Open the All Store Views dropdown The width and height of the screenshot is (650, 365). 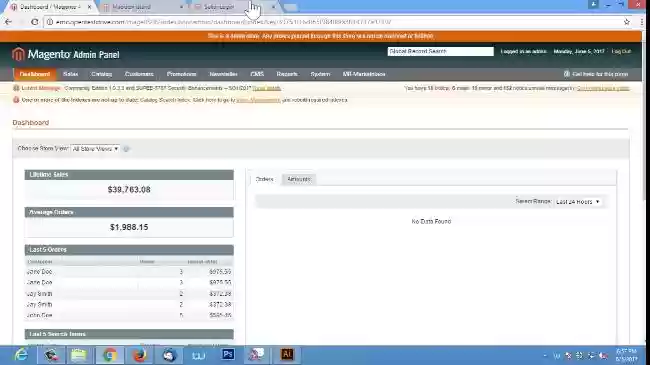point(95,148)
